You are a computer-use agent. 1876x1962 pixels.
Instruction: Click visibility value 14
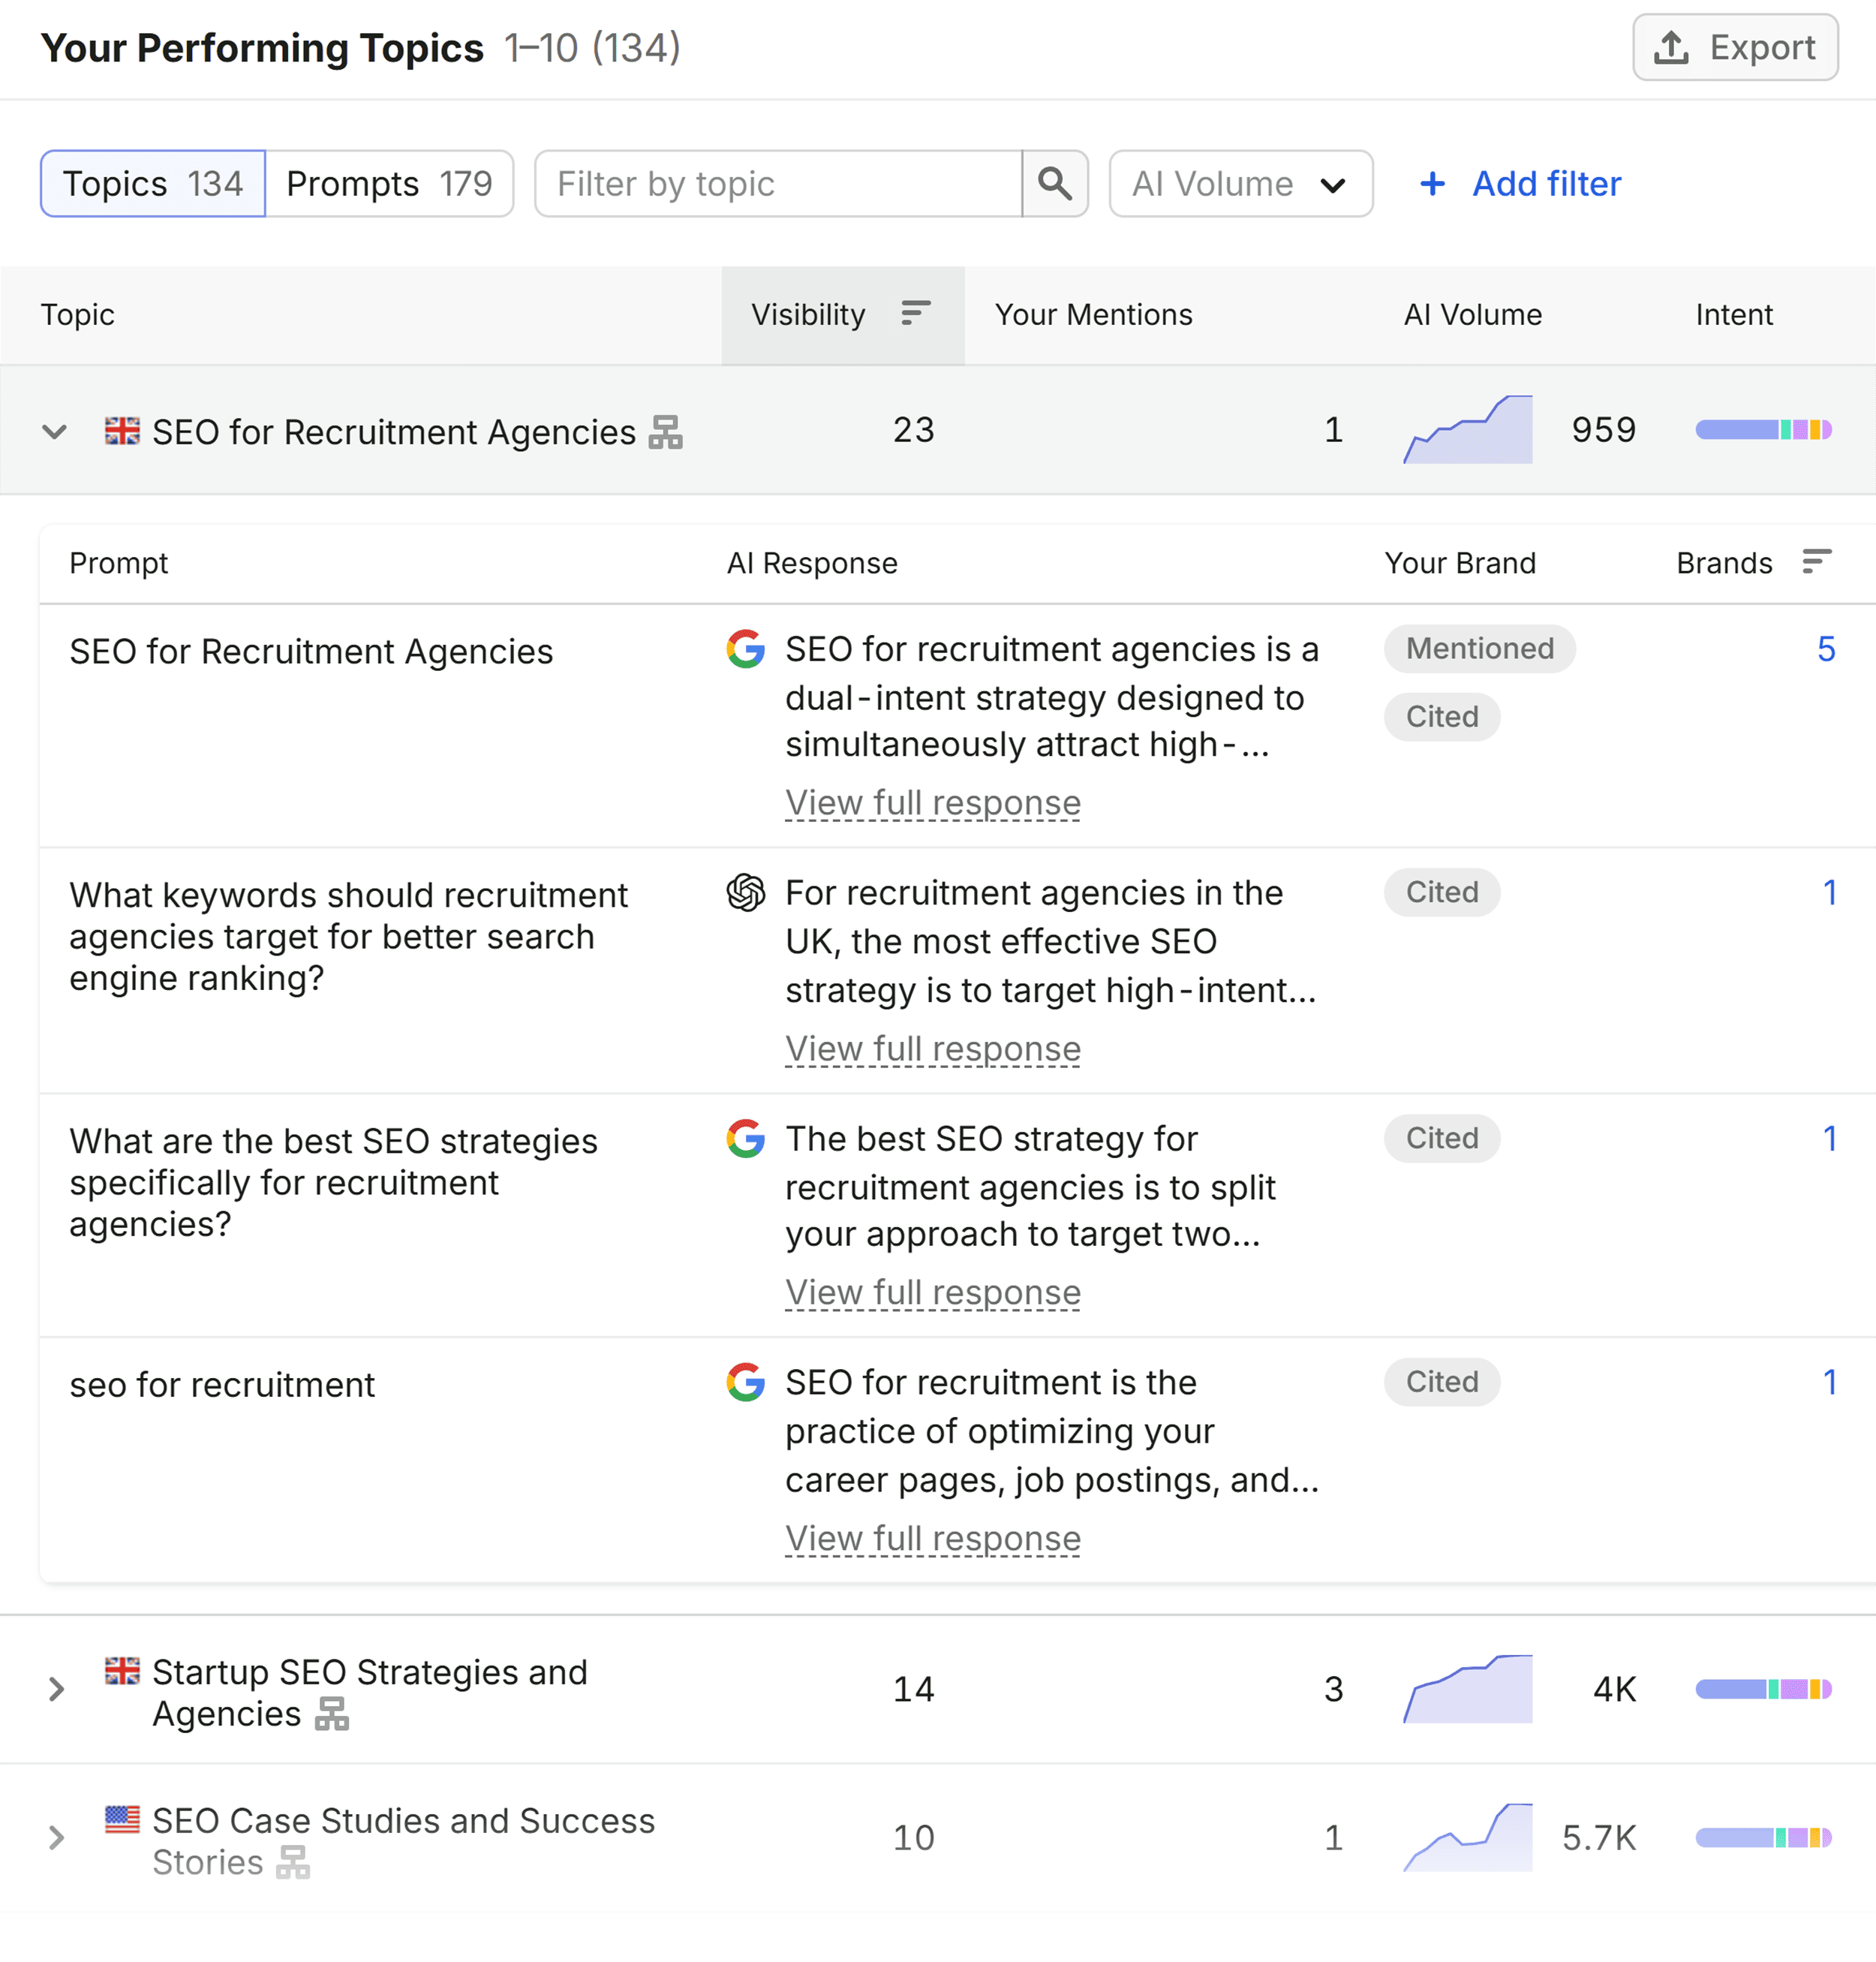click(x=913, y=1689)
